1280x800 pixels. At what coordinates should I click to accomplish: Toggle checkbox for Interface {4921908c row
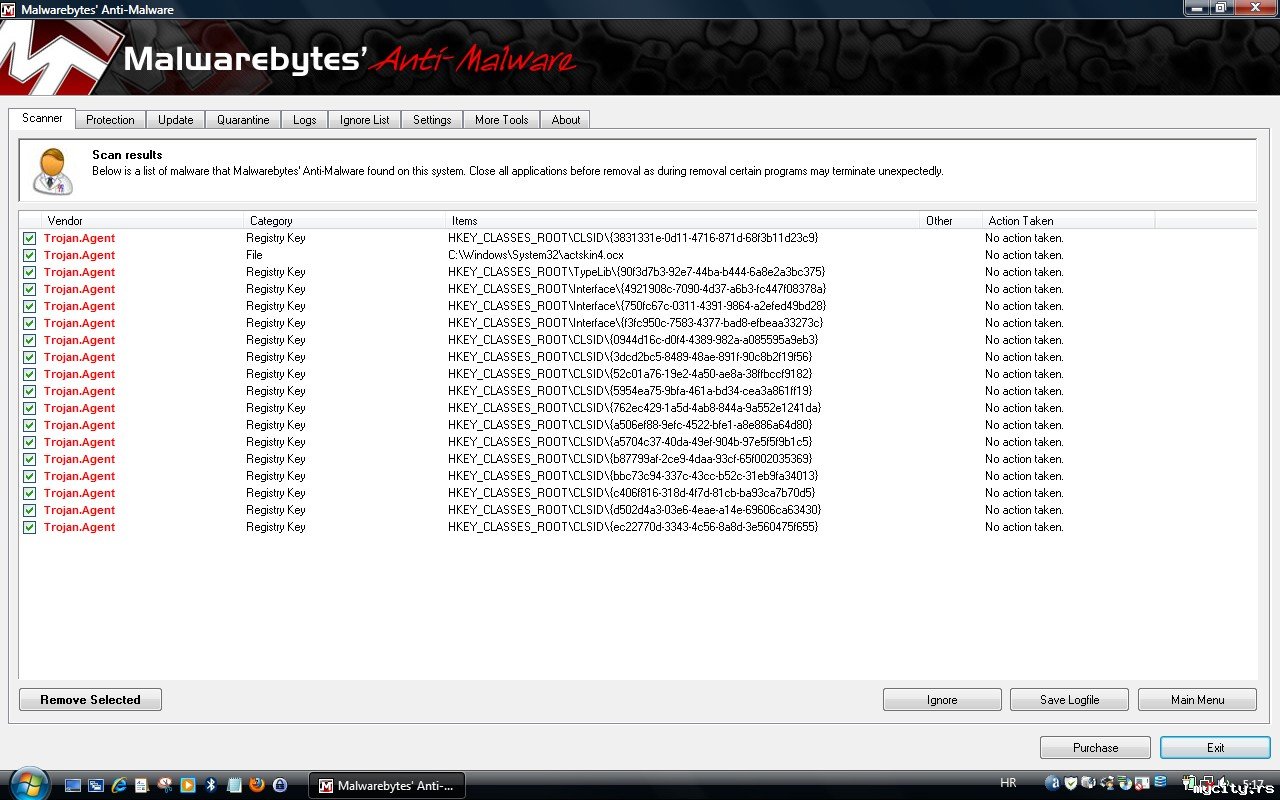click(30, 289)
